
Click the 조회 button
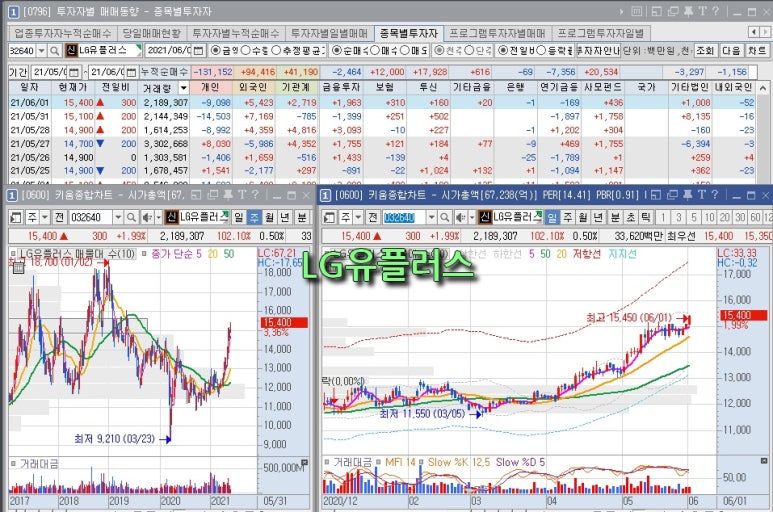pyautogui.click(x=705, y=51)
